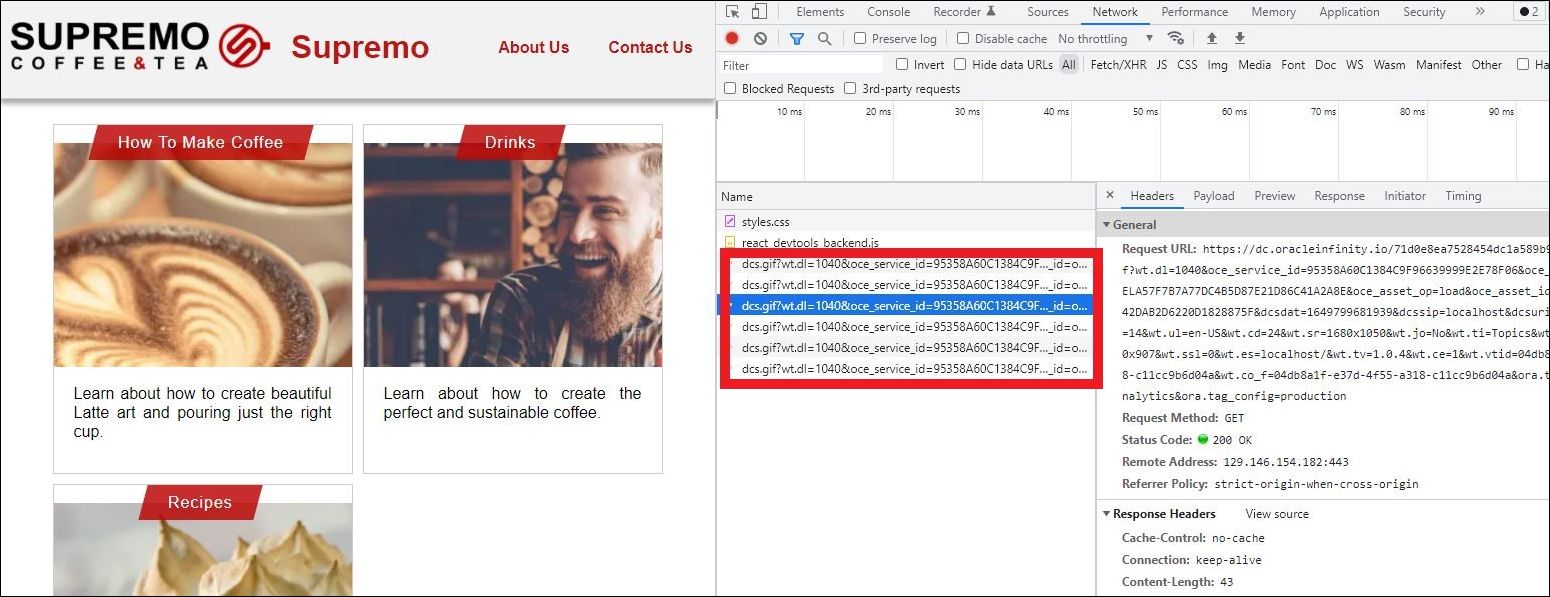Enable the Preserve log checkbox
The width and height of the screenshot is (1550, 597).
[860, 38]
